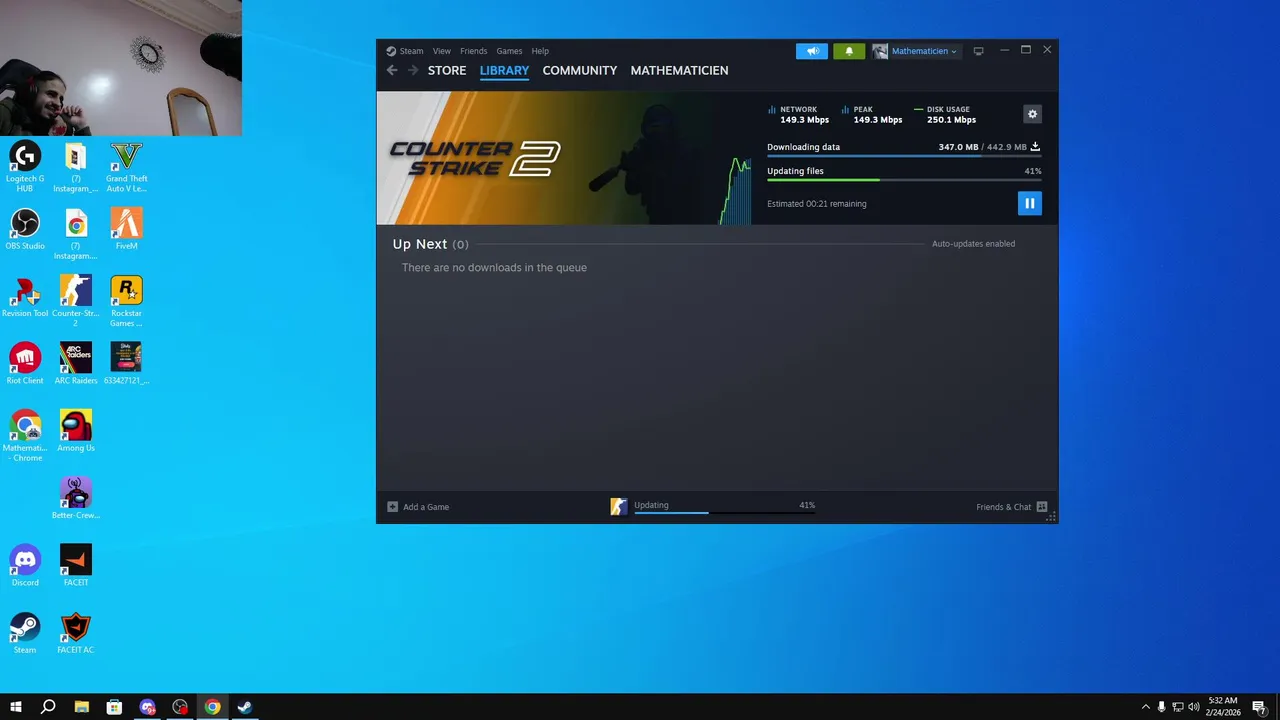1280x720 pixels.
Task: Open Windows Start menu
Action: click(16, 707)
